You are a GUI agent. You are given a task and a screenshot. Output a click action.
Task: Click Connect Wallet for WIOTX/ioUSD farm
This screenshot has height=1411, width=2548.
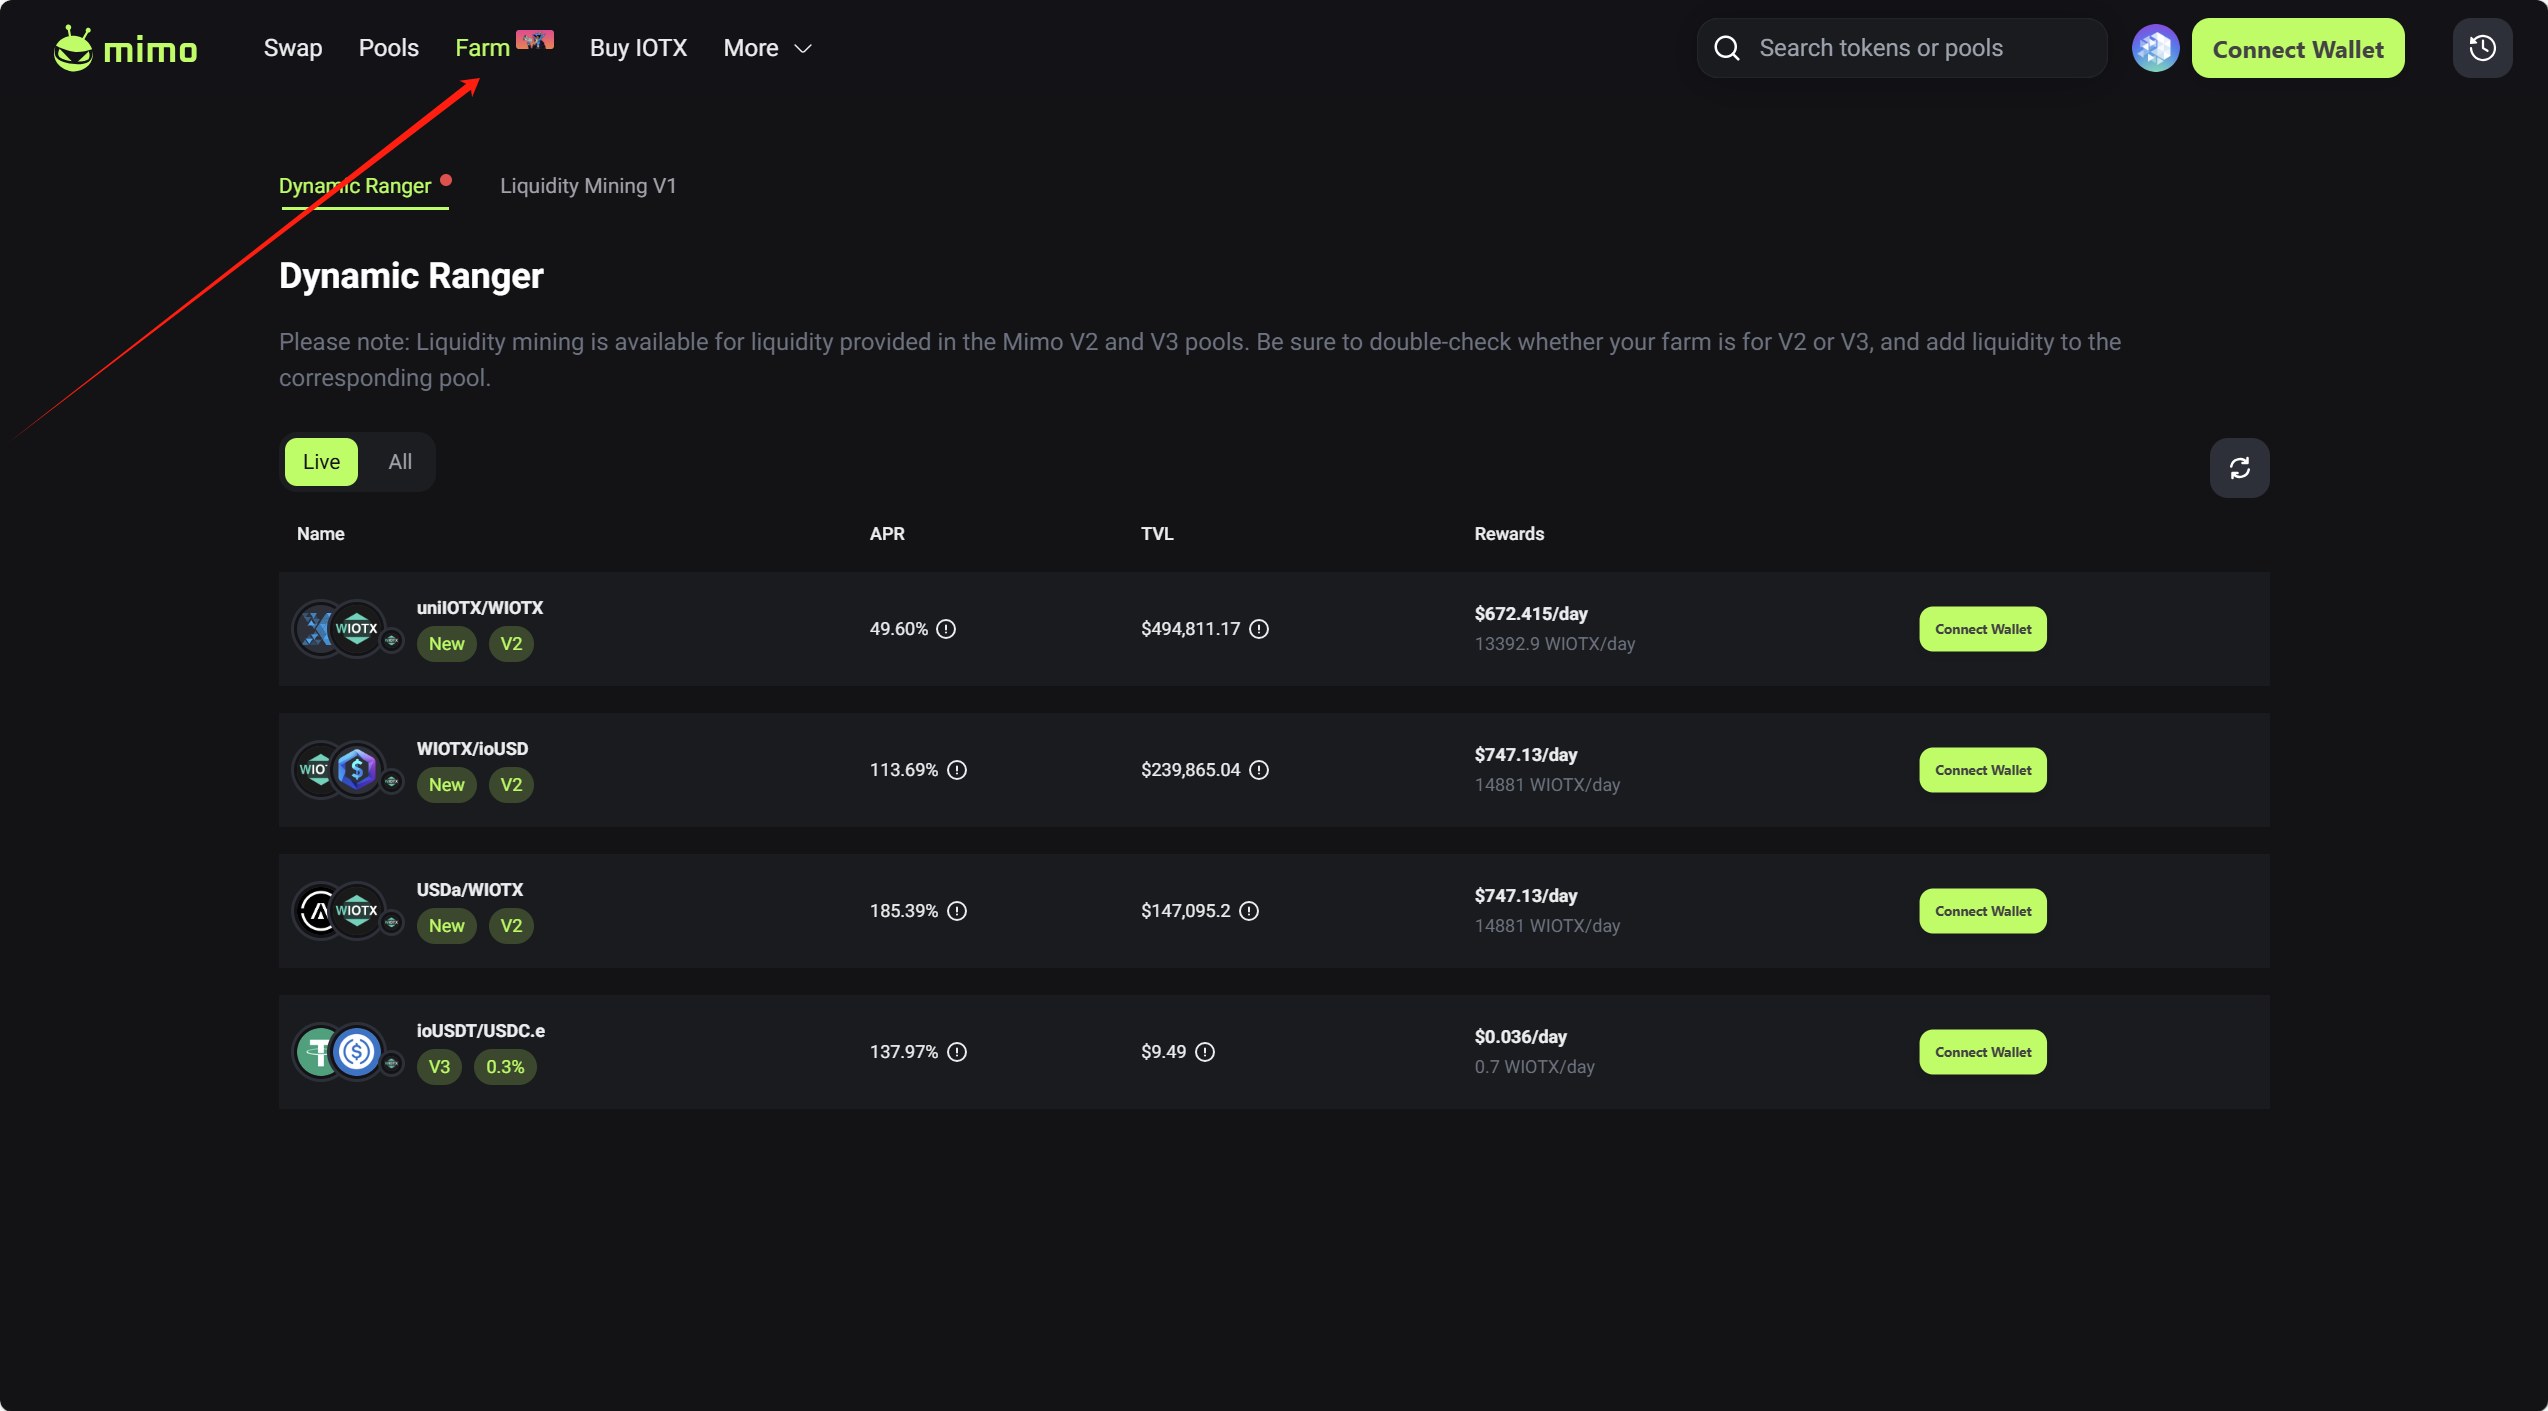(1982, 770)
